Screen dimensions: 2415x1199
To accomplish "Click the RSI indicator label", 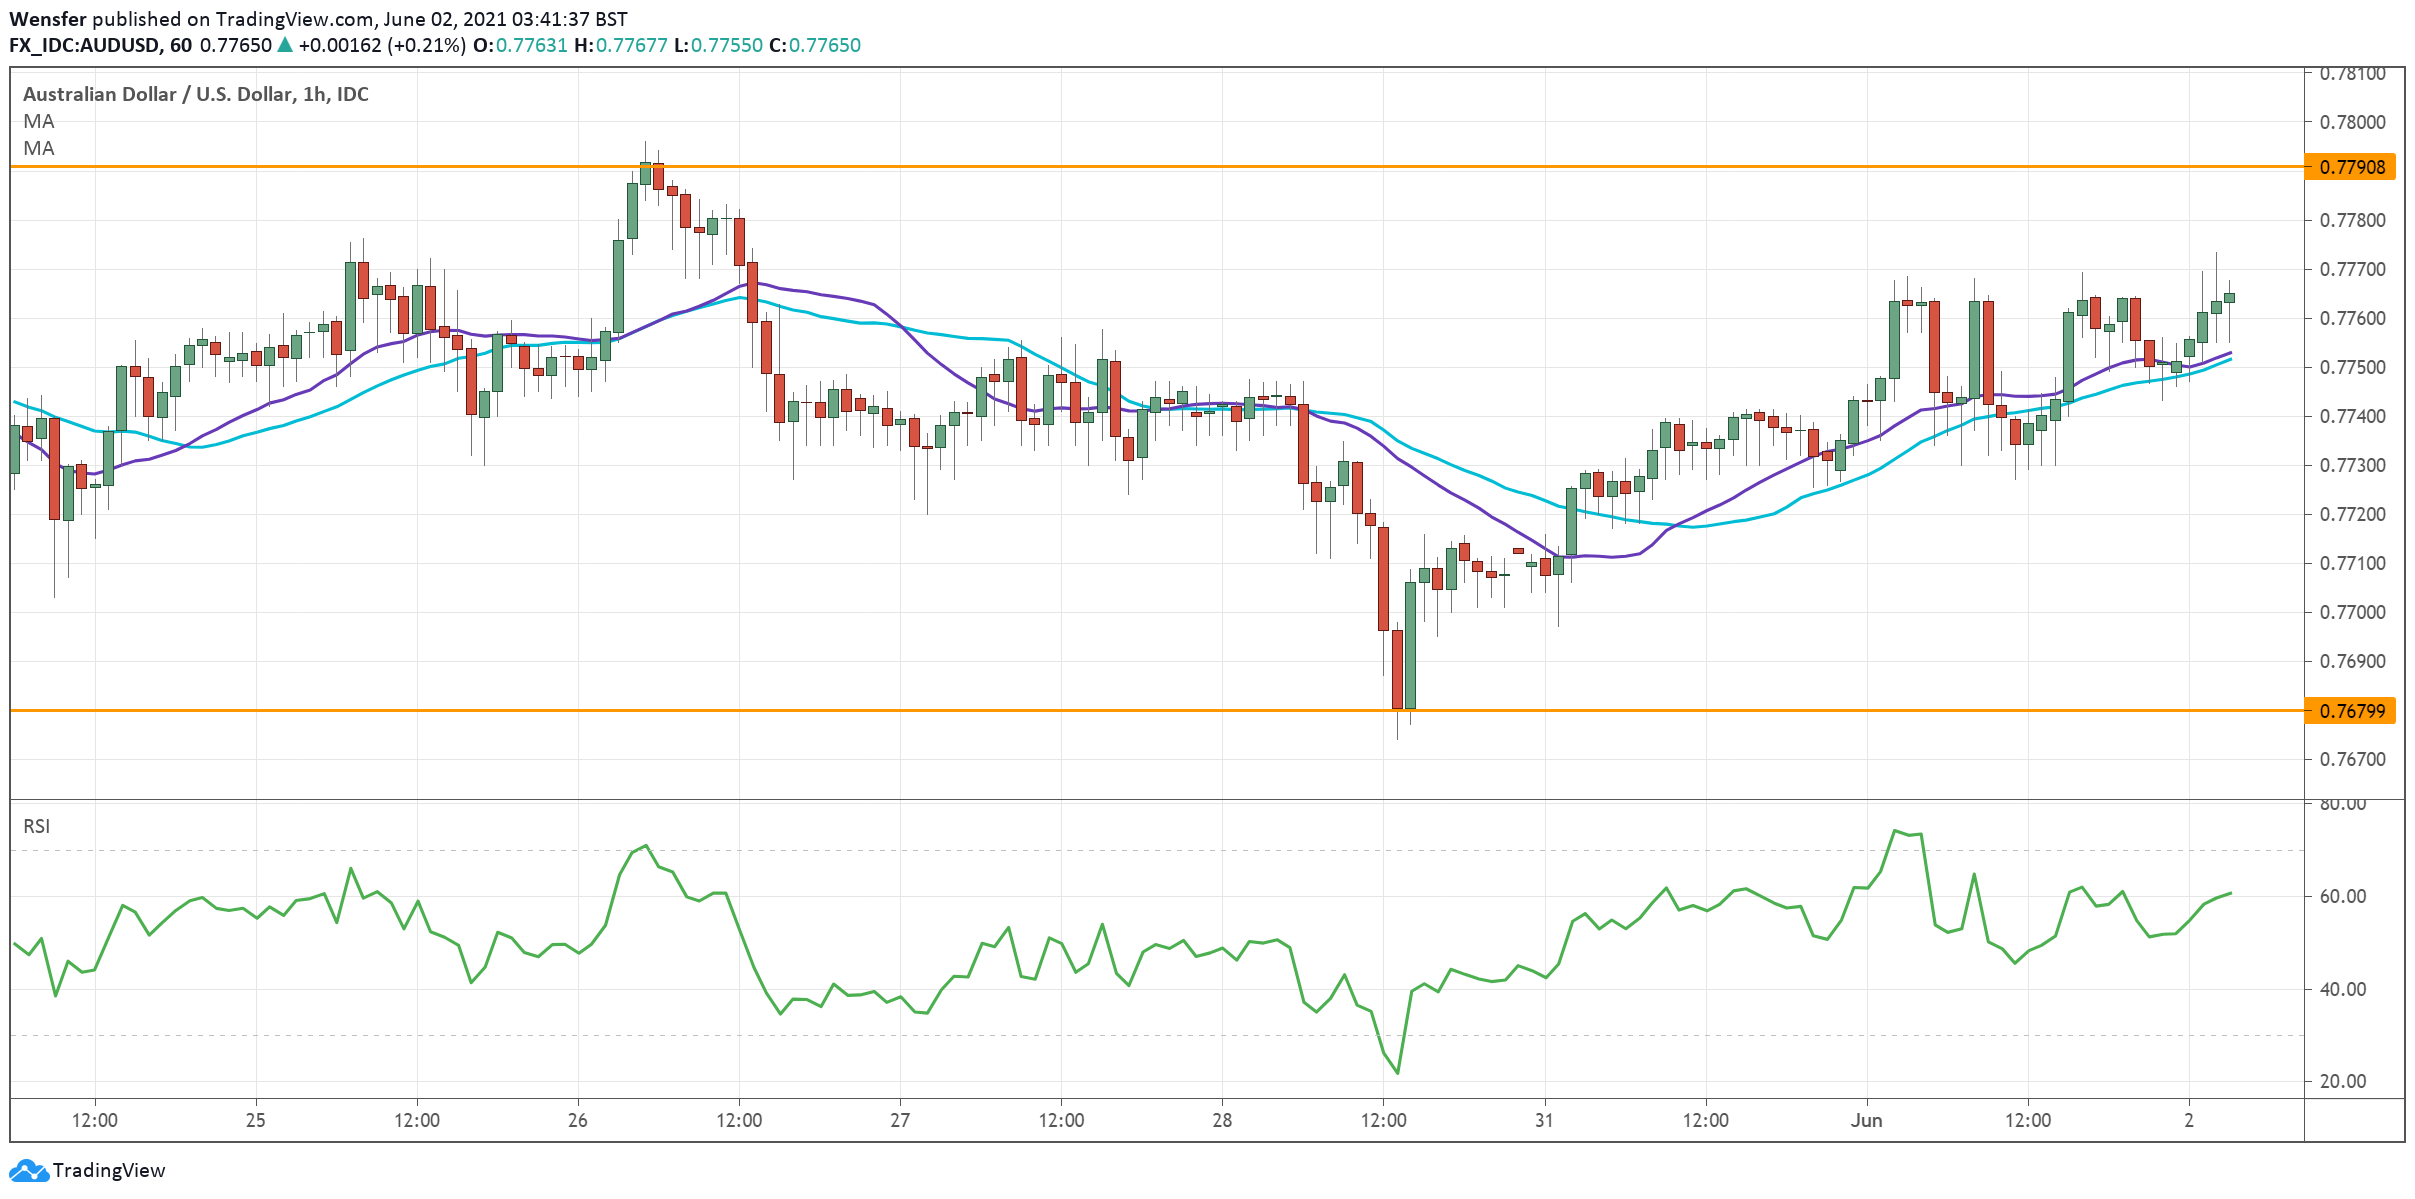I will (38, 825).
